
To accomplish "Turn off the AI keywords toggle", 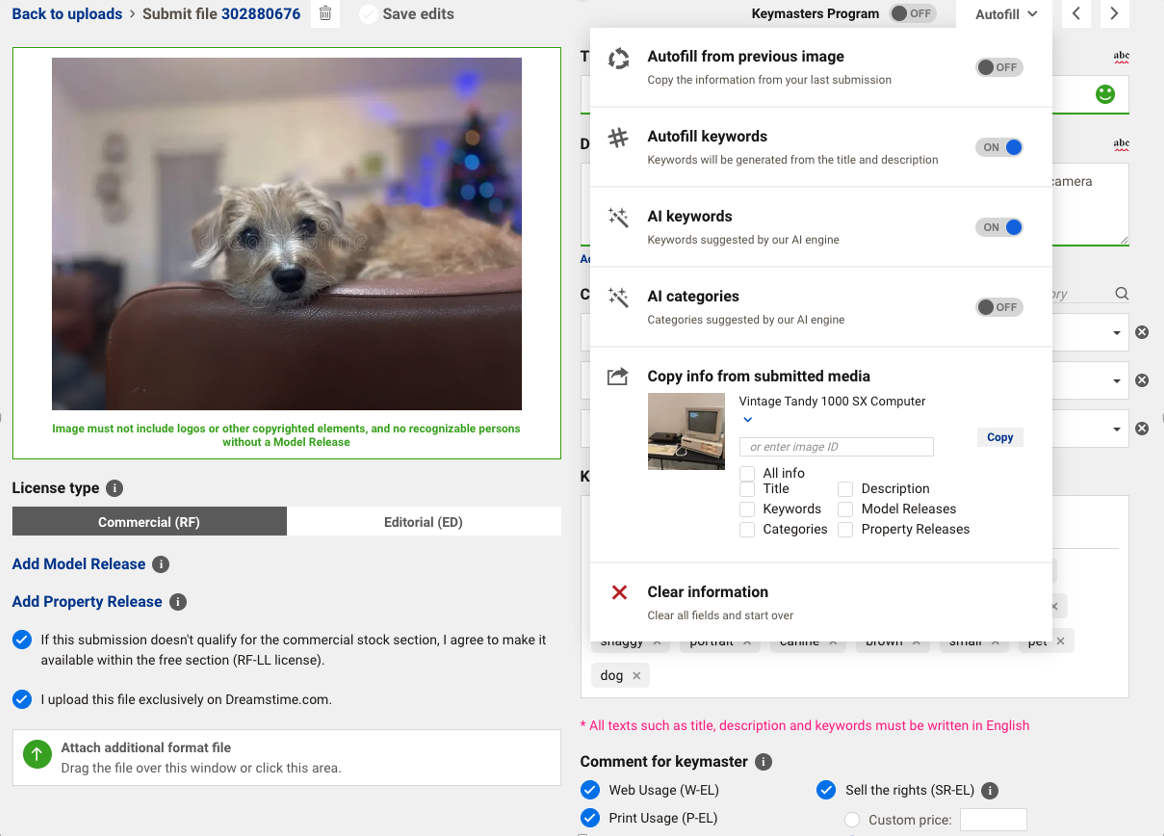I will point(999,228).
